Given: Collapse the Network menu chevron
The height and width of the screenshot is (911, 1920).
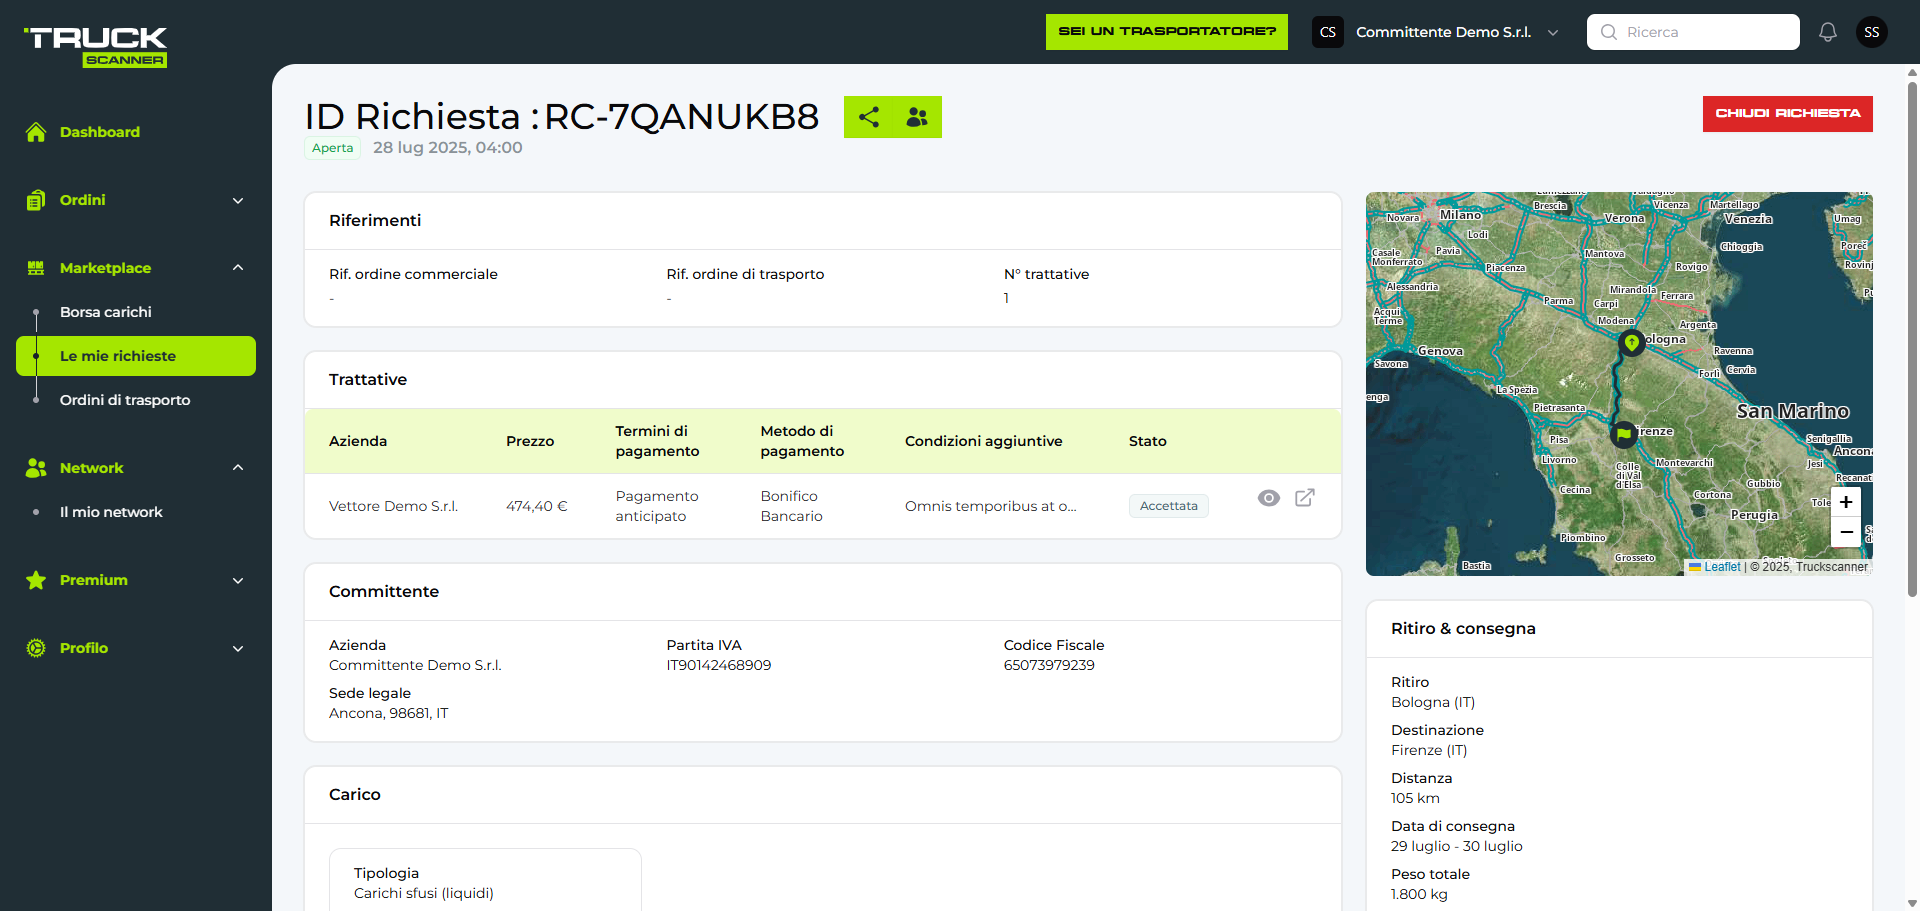Looking at the screenshot, I should point(238,468).
